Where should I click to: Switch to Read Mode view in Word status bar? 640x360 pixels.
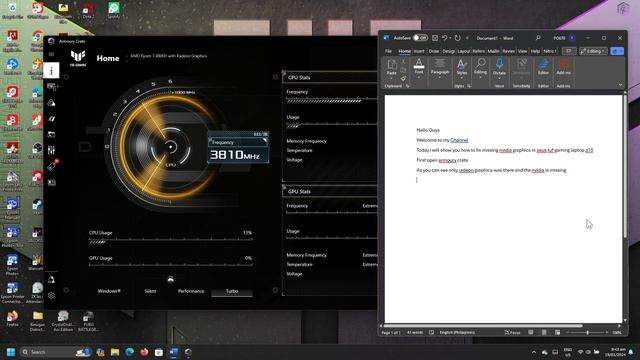pos(531,333)
